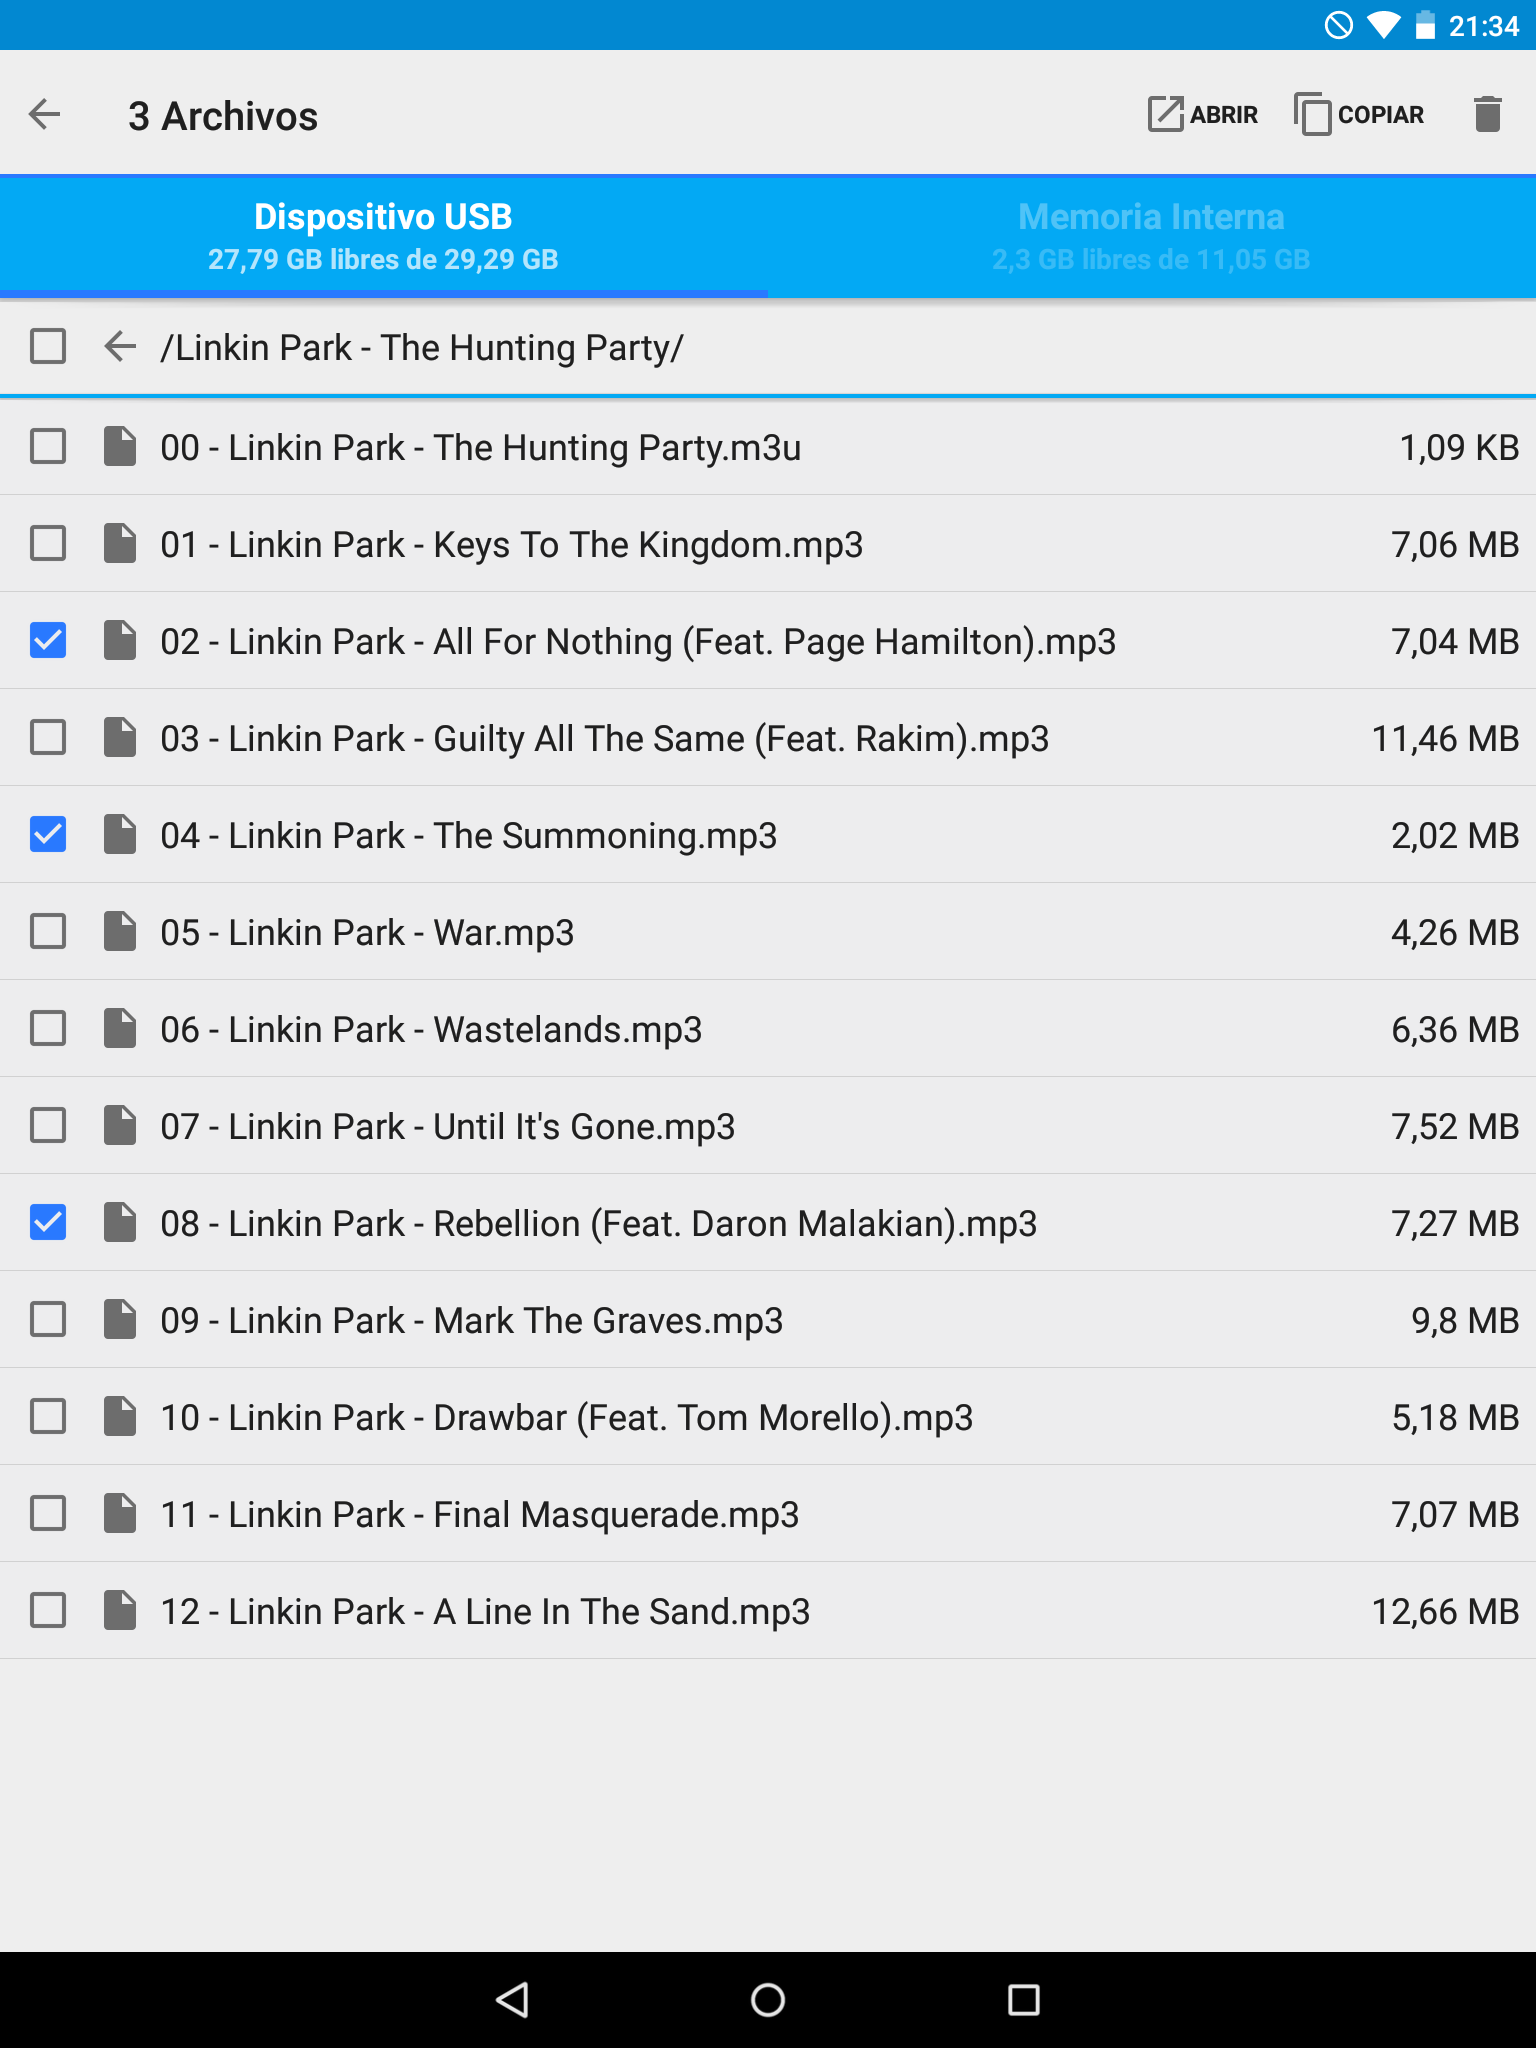The height and width of the screenshot is (2048, 1536).
Task: Check the box for Final Masquerade
Action: (x=48, y=1514)
